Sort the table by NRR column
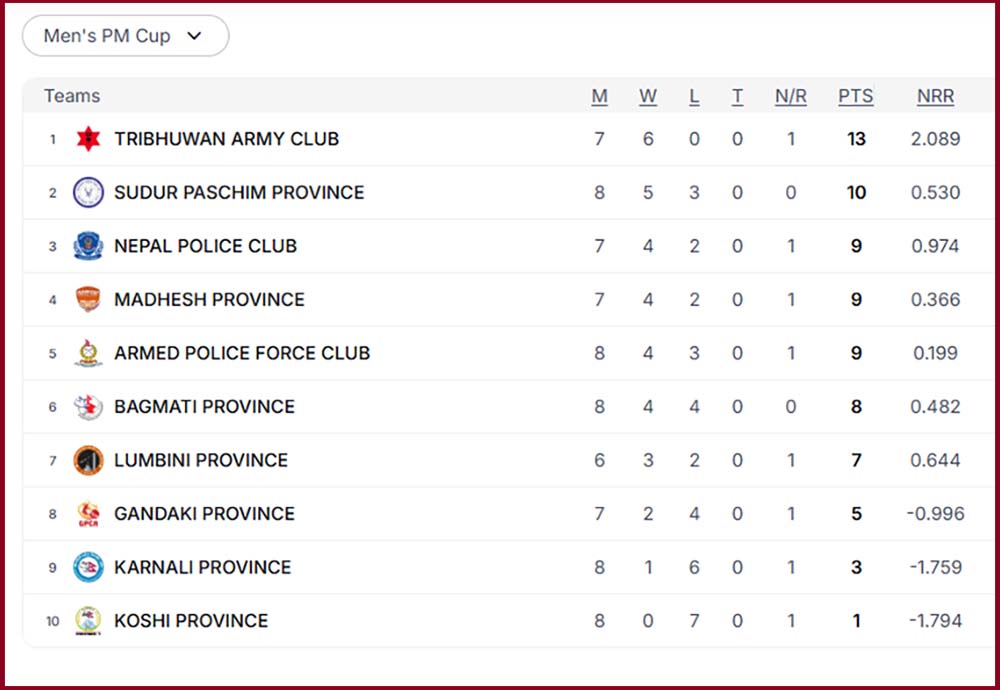 [935, 96]
